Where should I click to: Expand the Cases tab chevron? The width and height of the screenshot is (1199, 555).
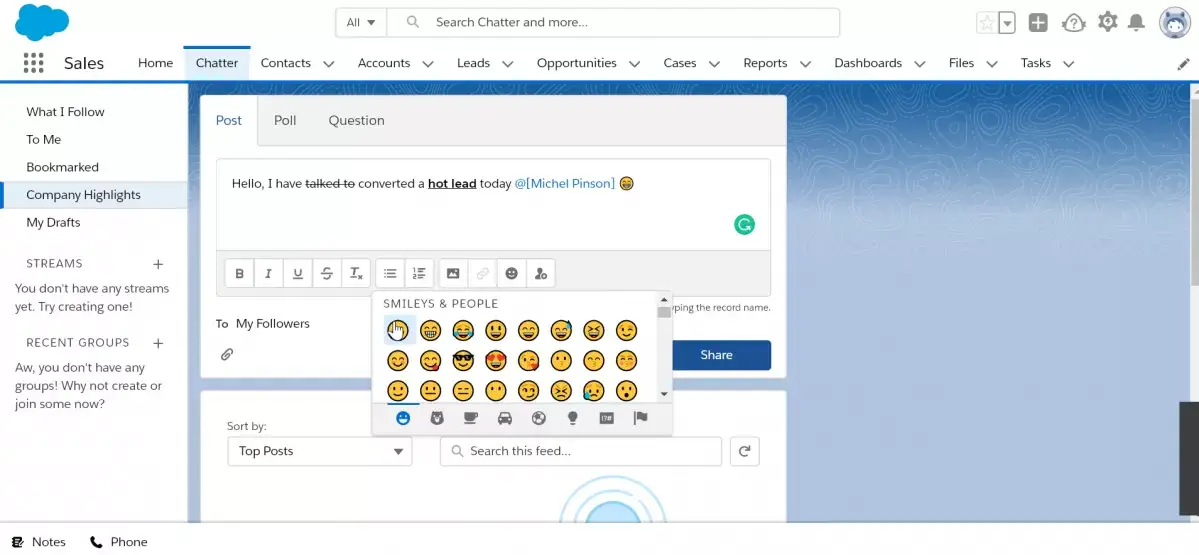(x=714, y=64)
